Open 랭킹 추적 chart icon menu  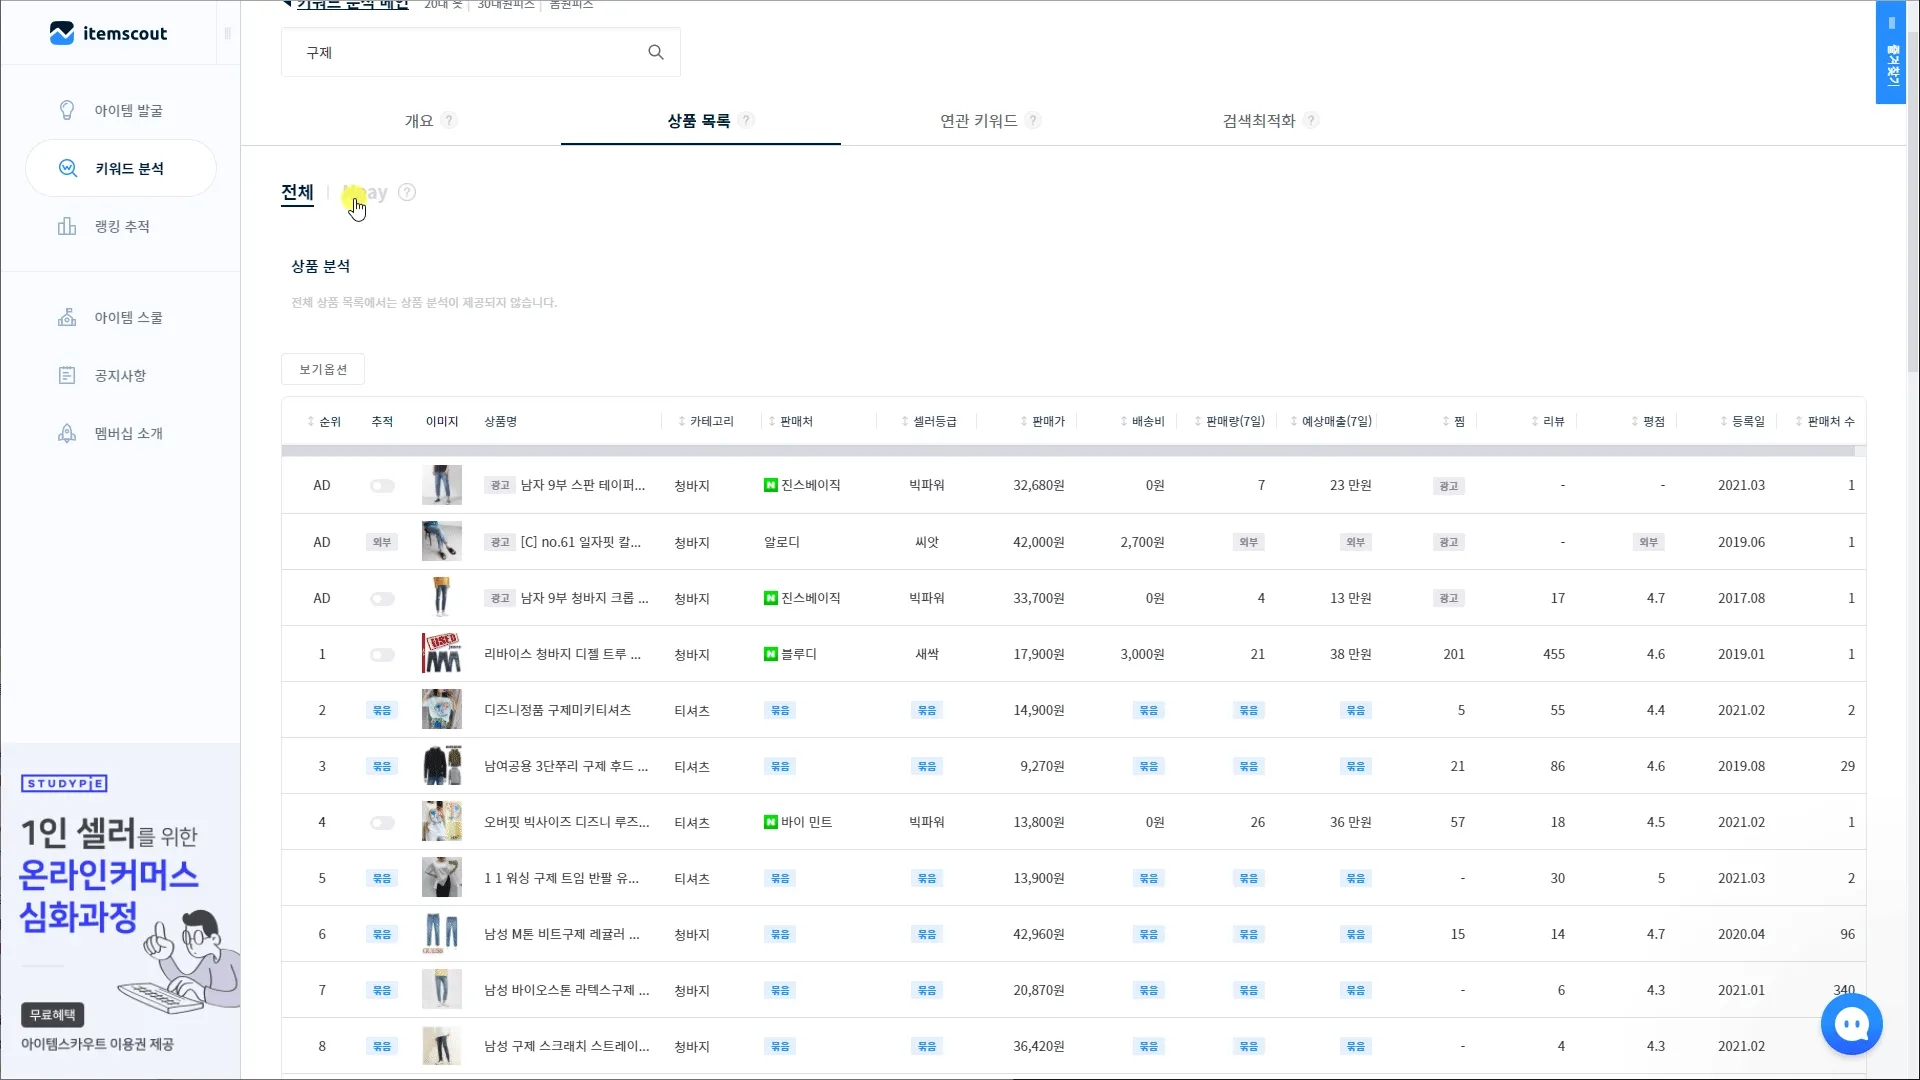click(120, 227)
